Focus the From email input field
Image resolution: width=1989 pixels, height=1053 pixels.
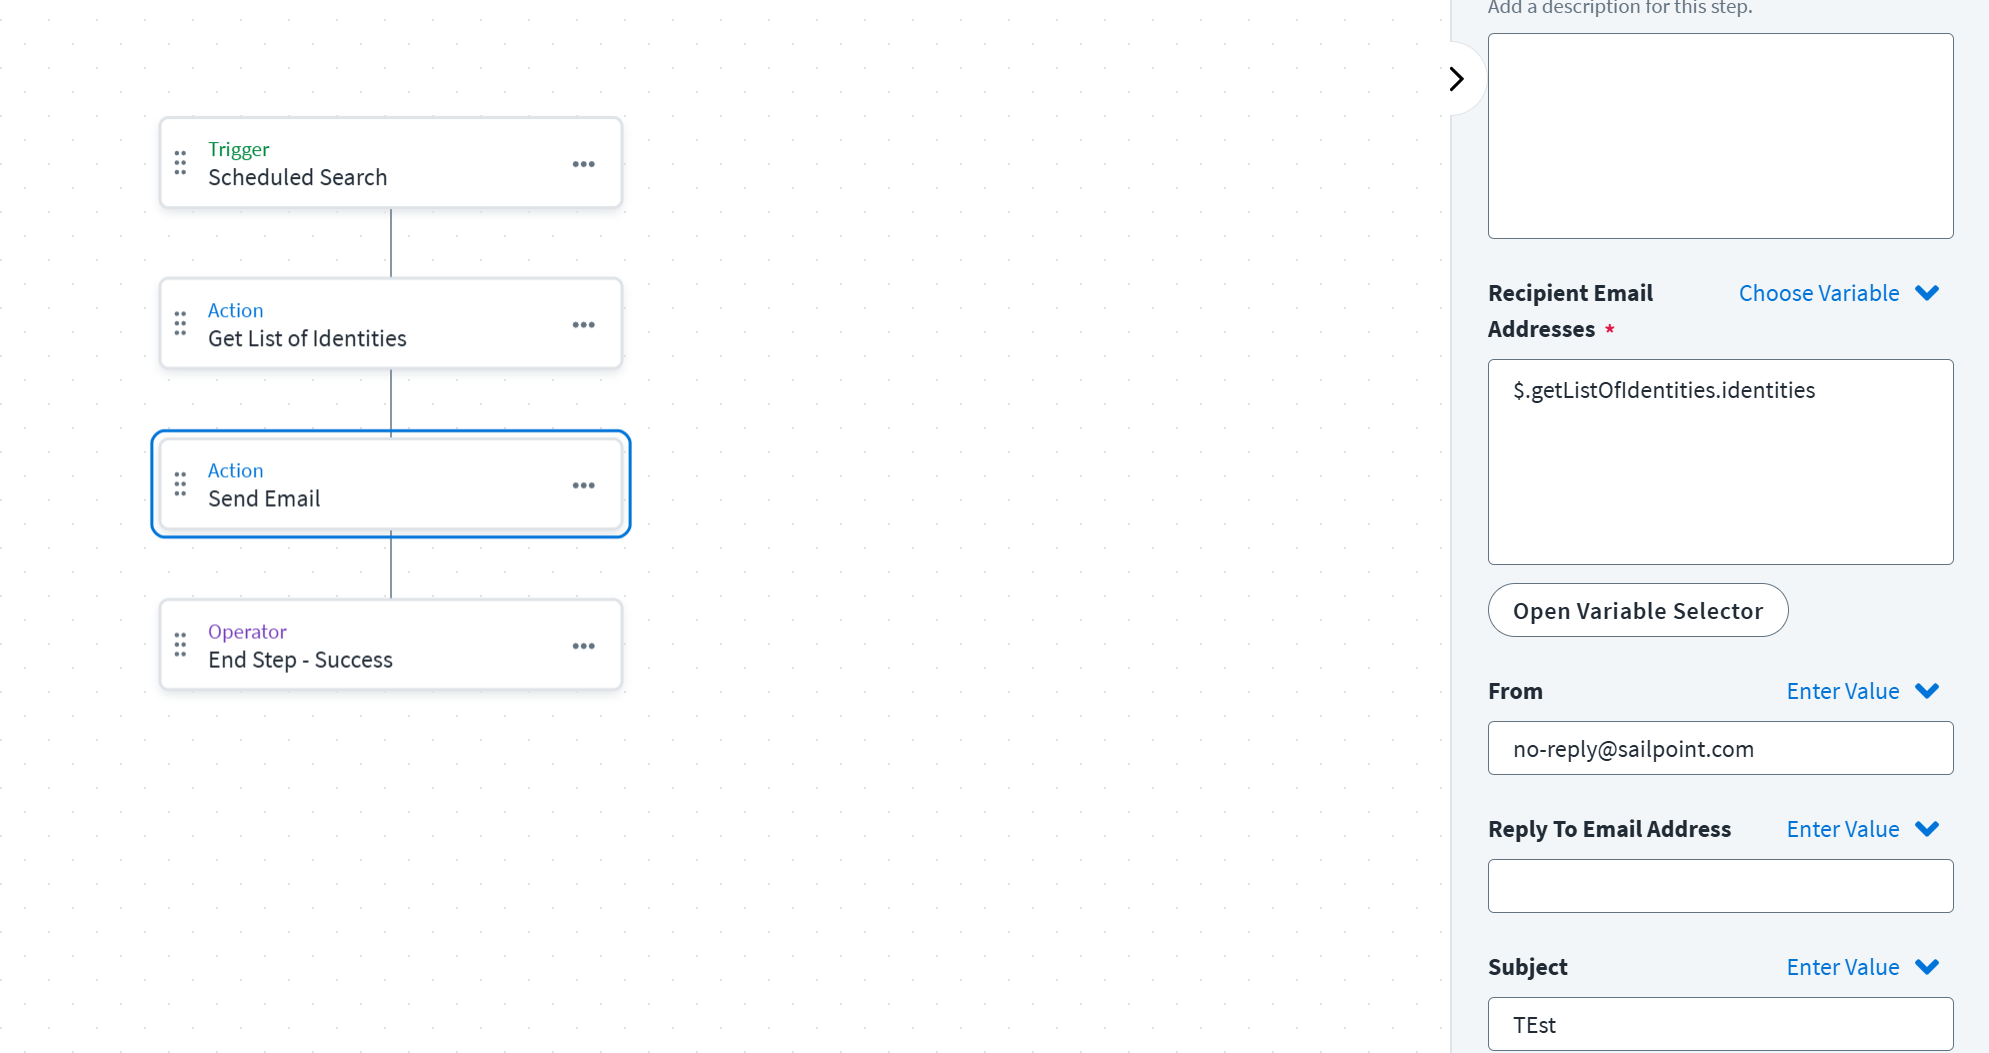(x=1720, y=749)
